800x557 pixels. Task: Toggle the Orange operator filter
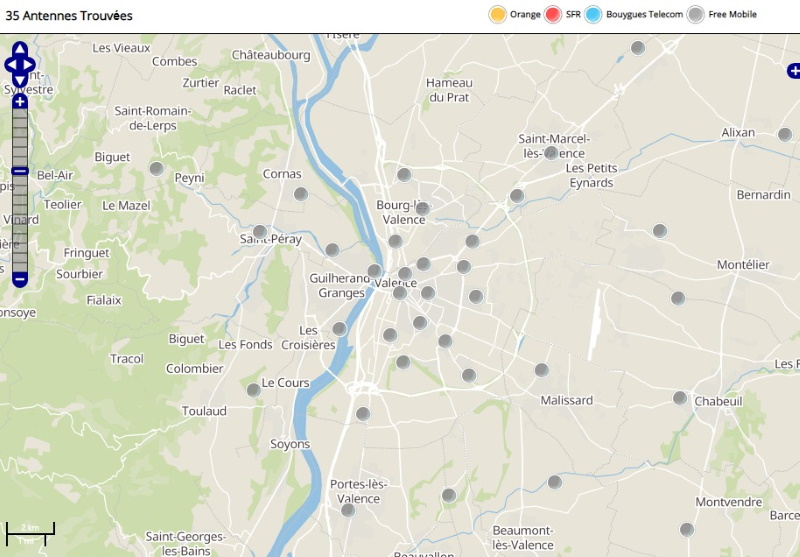[497, 14]
